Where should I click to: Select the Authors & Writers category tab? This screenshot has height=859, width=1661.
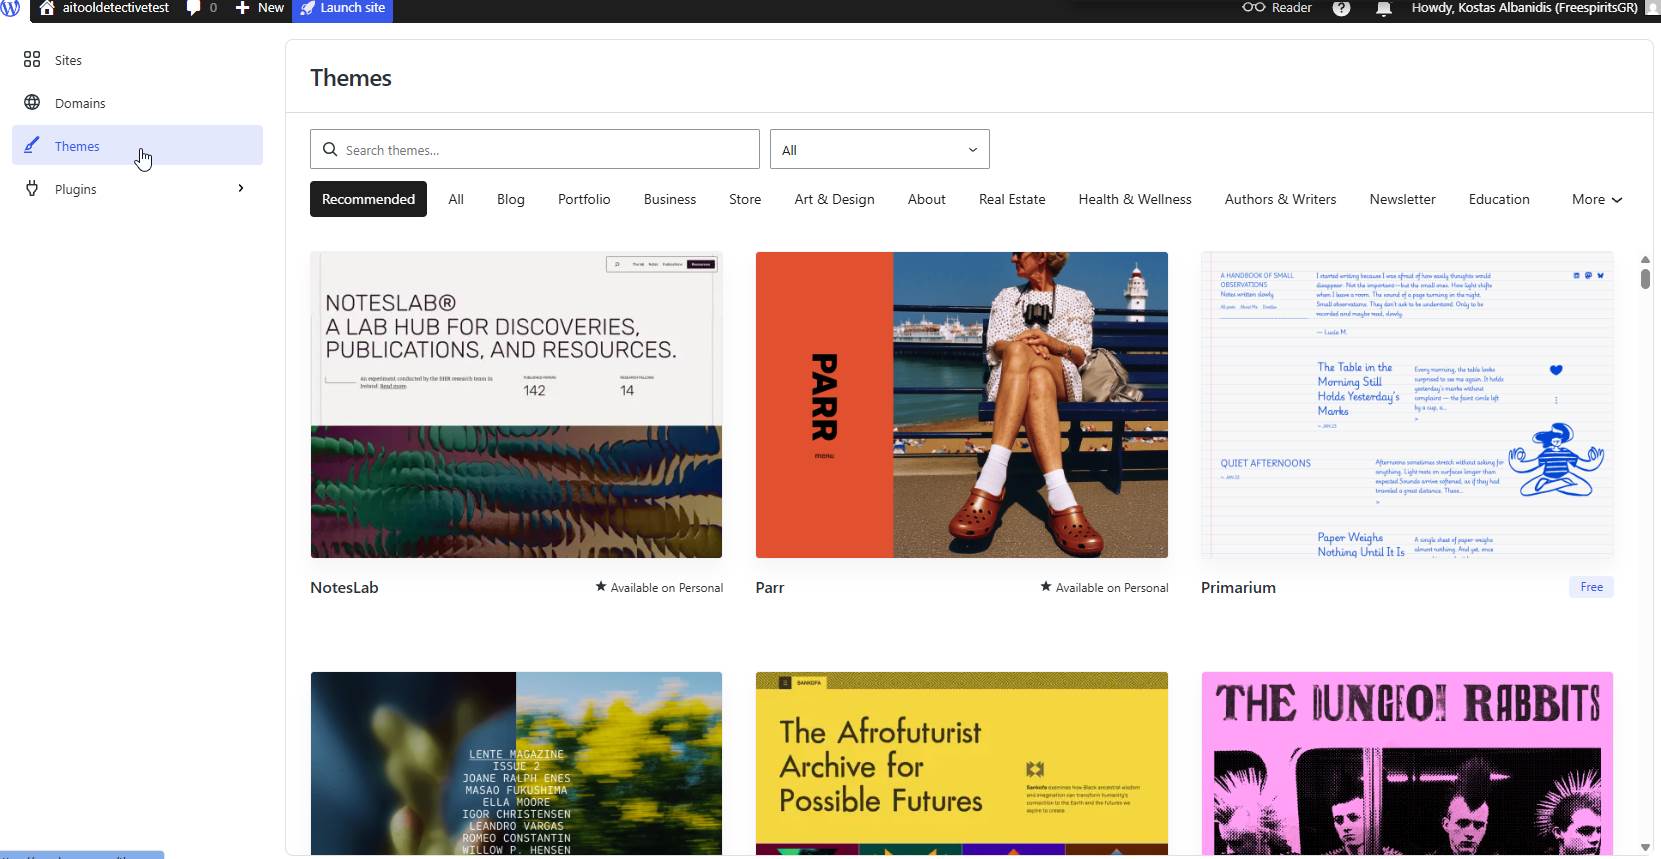[x=1280, y=199]
